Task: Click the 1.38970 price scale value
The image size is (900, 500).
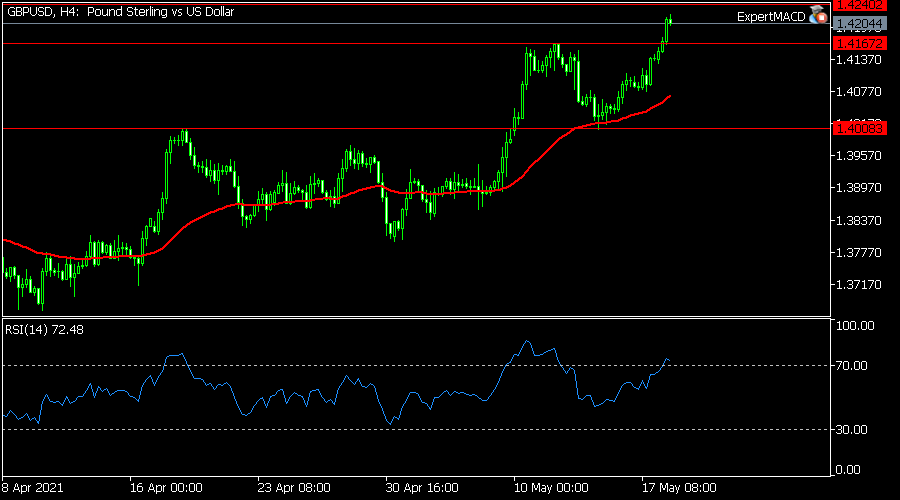Action: click(x=859, y=188)
